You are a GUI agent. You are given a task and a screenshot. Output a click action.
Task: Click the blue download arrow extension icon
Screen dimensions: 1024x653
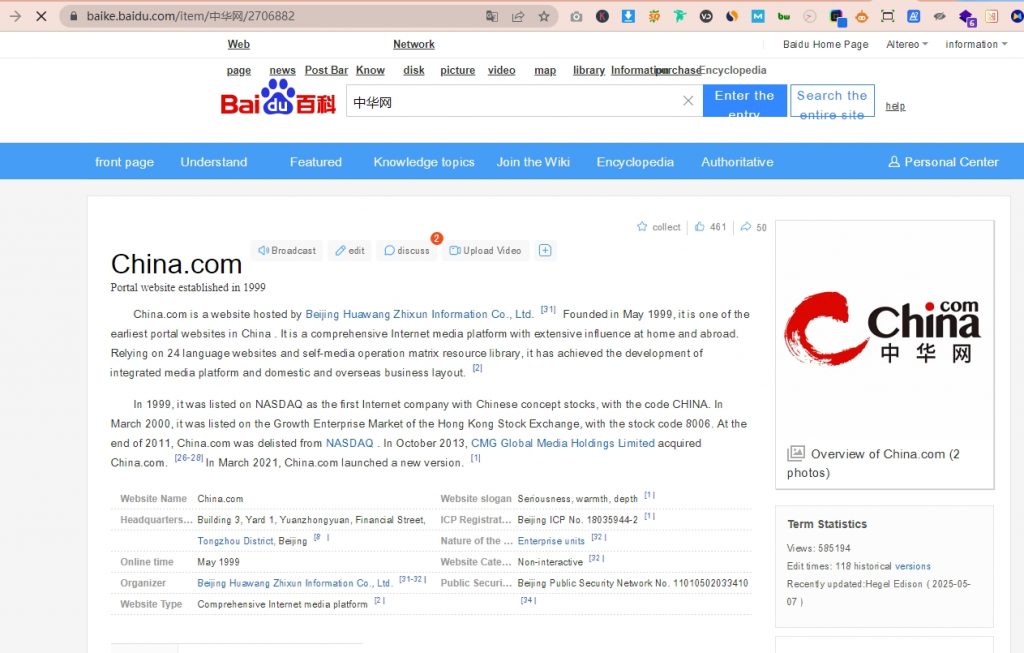click(x=628, y=16)
